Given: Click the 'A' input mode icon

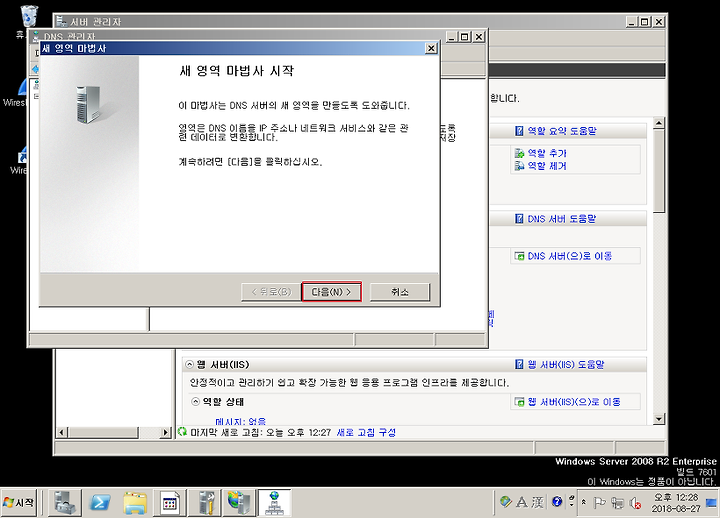Looking at the screenshot, I should pos(522,502).
